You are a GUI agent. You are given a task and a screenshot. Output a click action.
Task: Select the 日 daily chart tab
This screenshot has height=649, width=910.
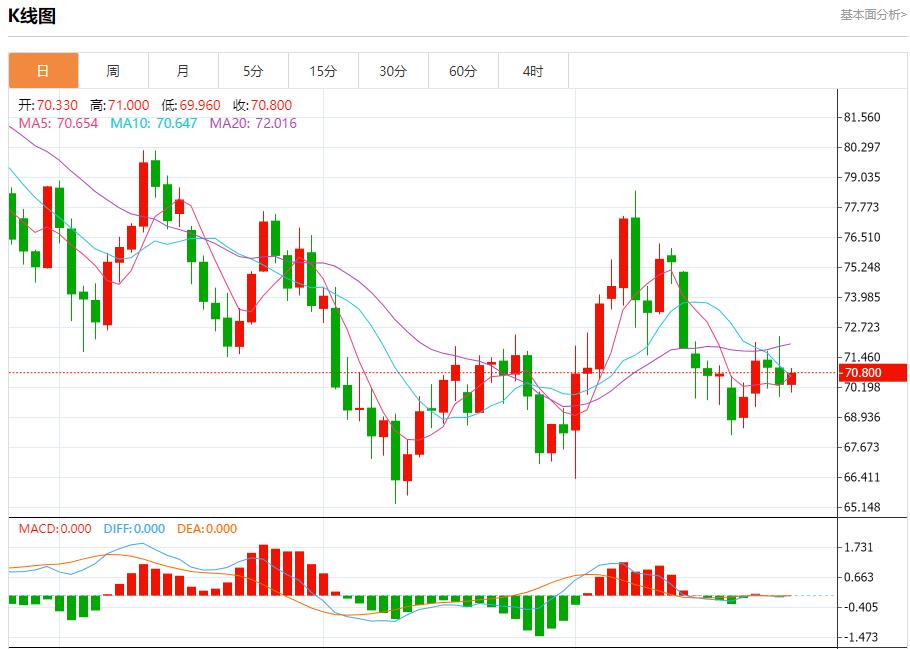(43, 71)
